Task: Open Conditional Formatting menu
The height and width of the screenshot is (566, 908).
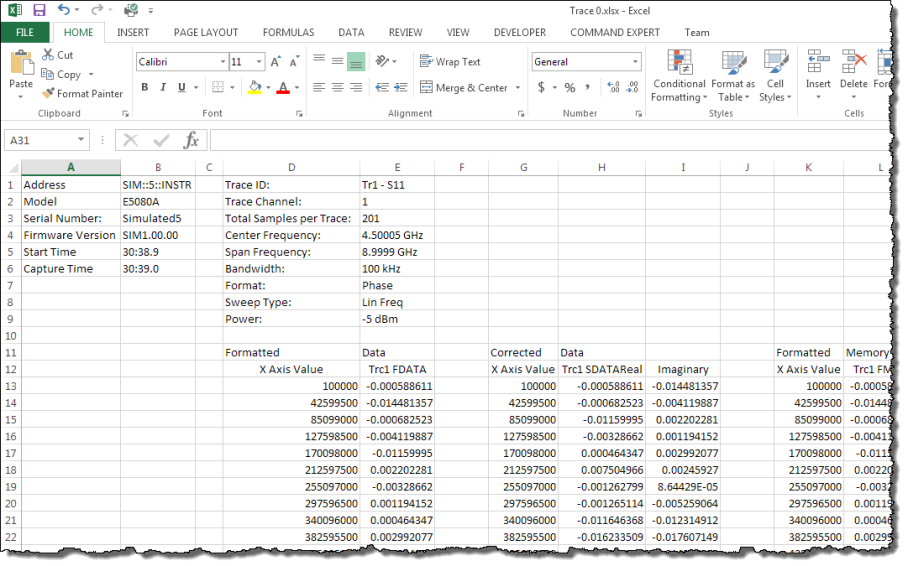Action: [679, 76]
